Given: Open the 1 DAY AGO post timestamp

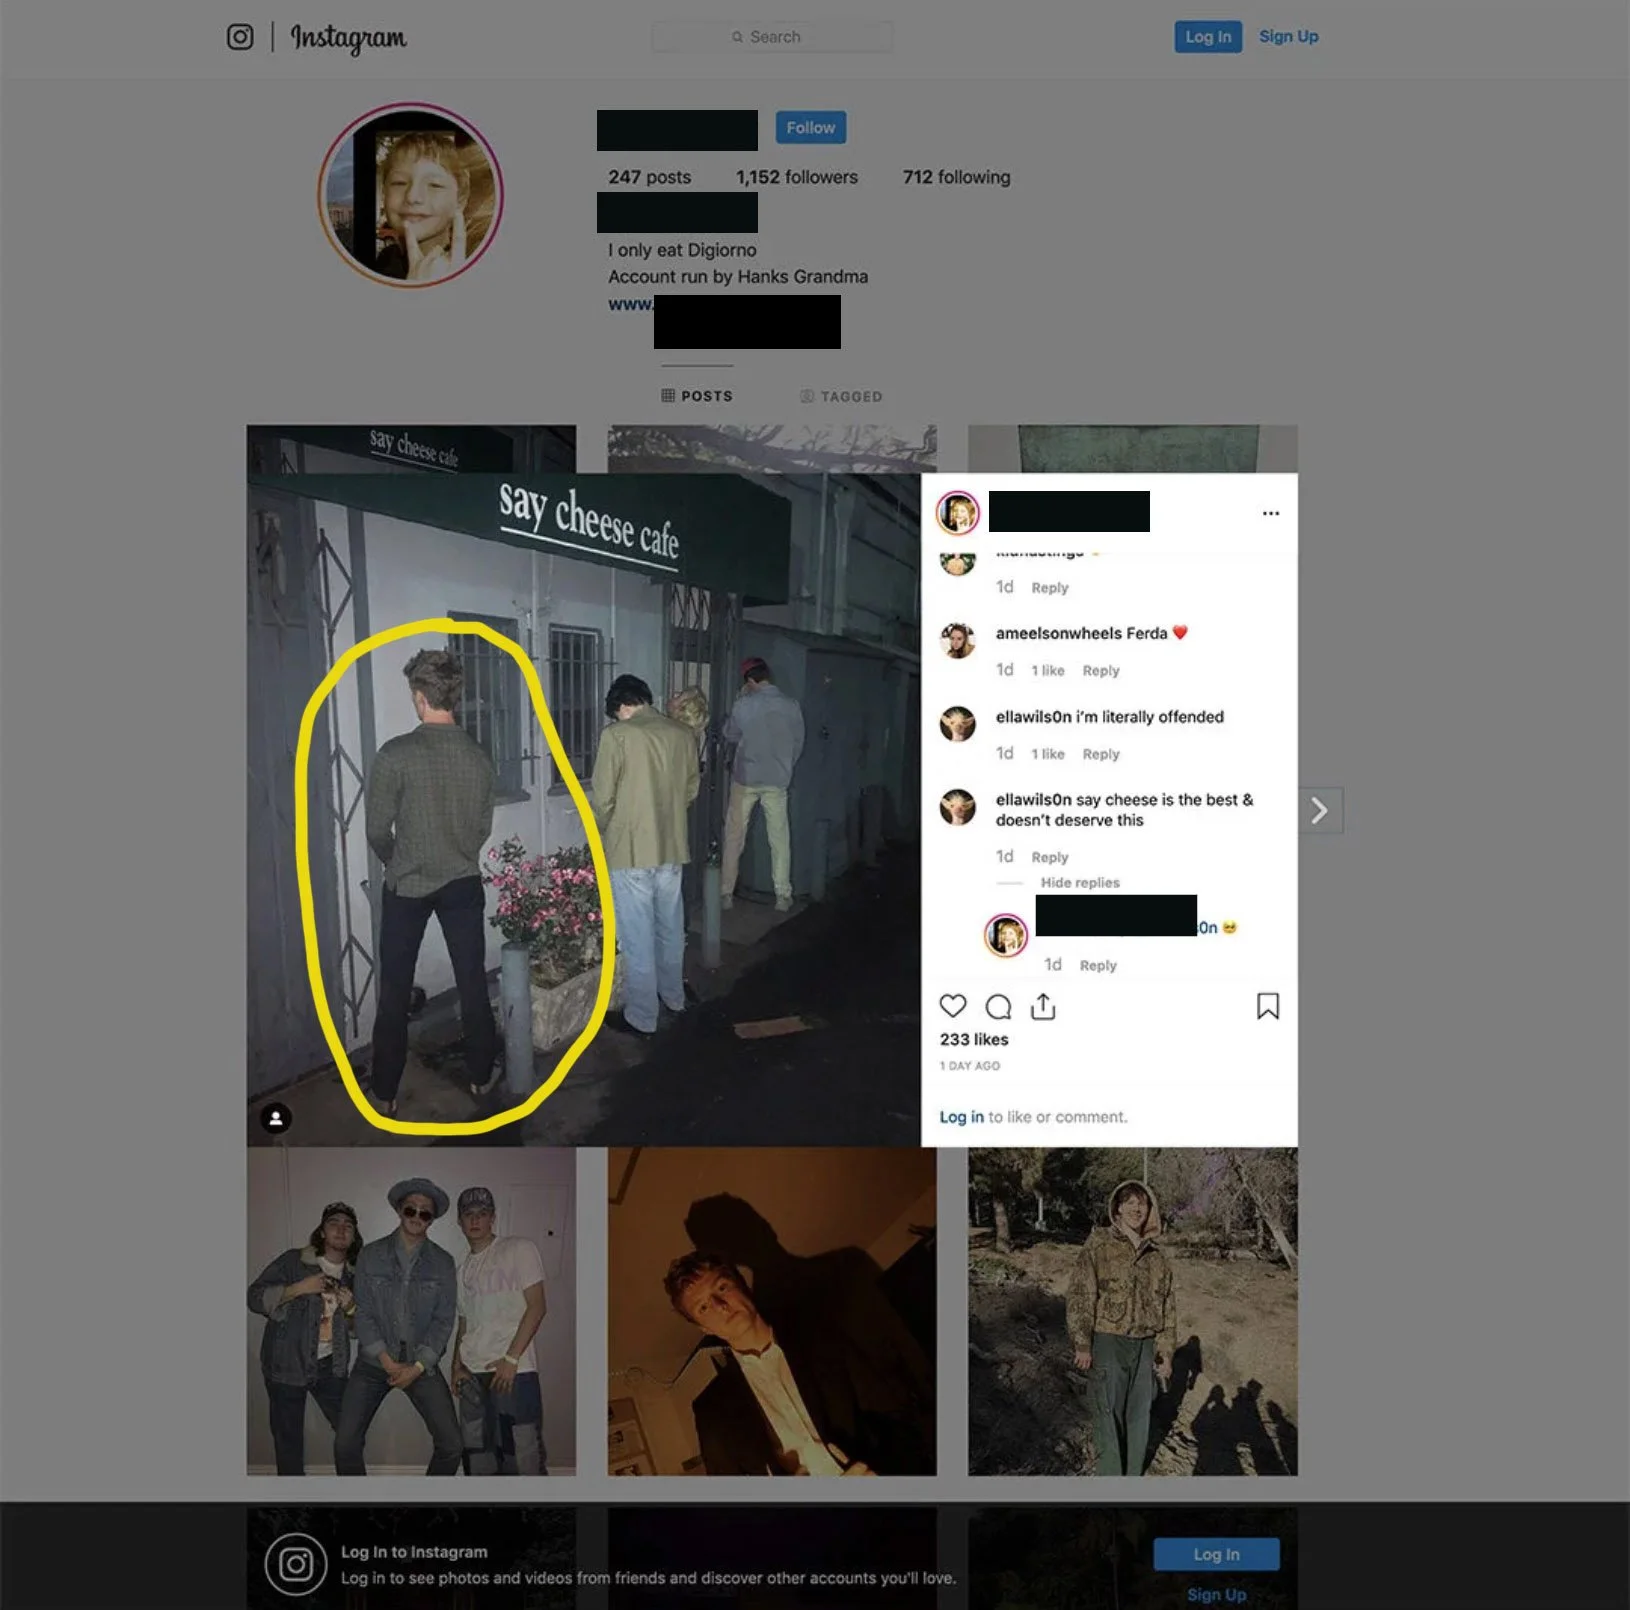Looking at the screenshot, I should tap(970, 1066).
